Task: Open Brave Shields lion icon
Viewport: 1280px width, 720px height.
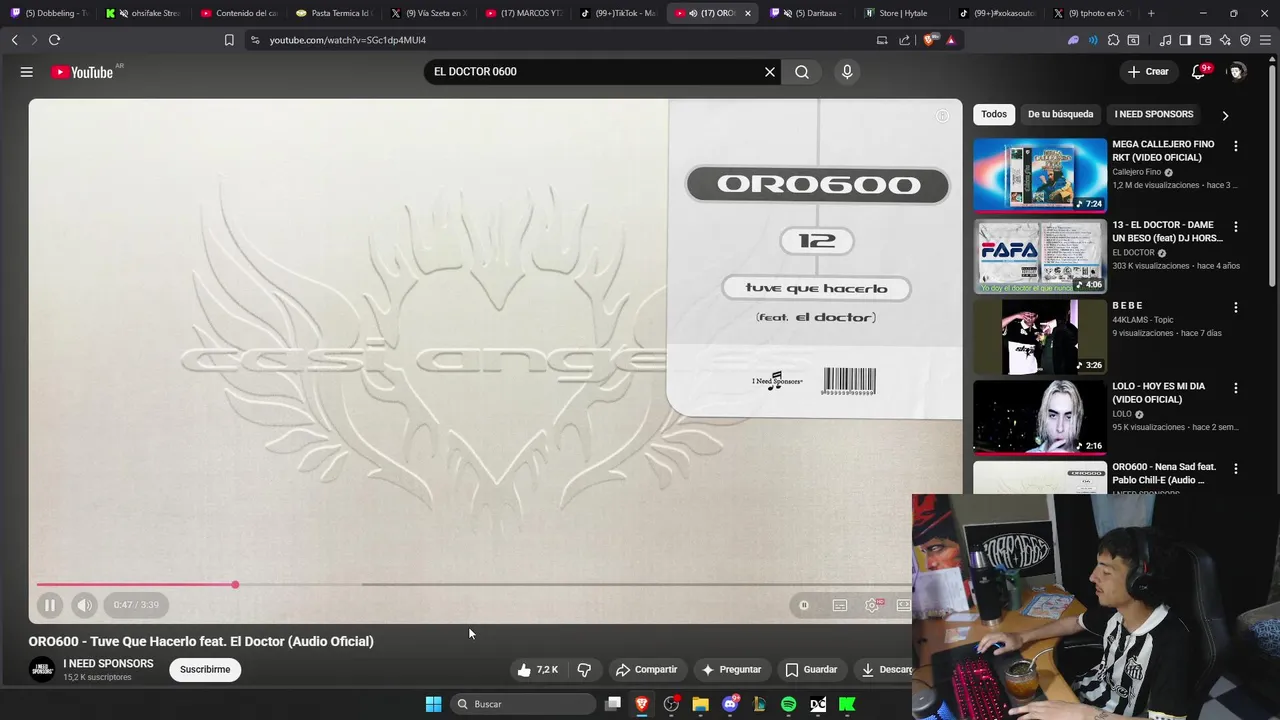Action: pos(930,40)
